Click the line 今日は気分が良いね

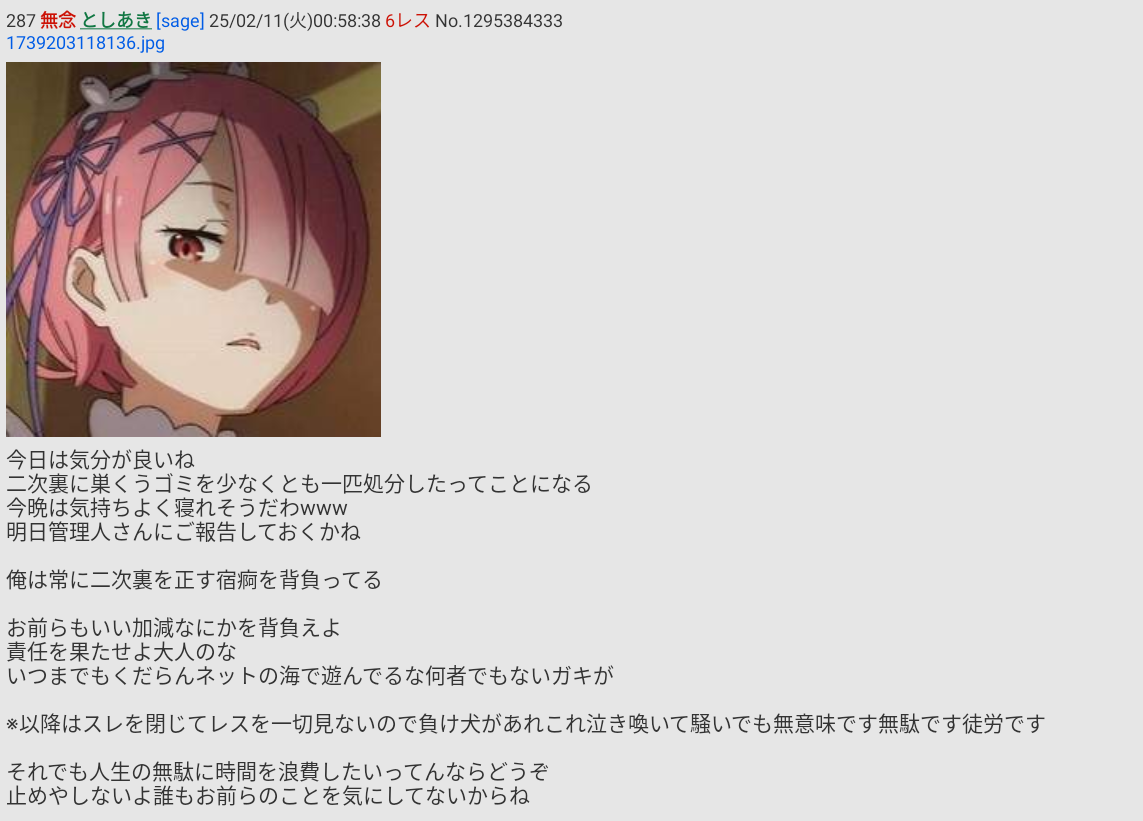click(x=101, y=460)
